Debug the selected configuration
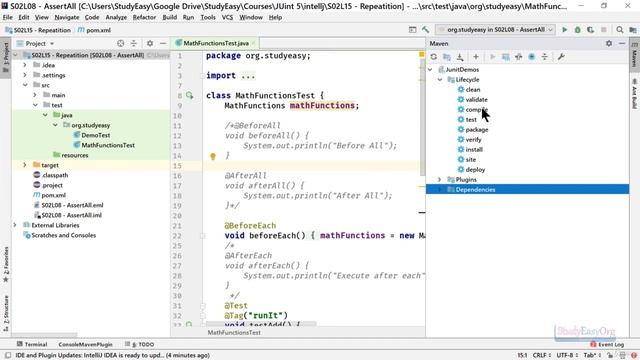The image size is (640, 360). coord(578,30)
